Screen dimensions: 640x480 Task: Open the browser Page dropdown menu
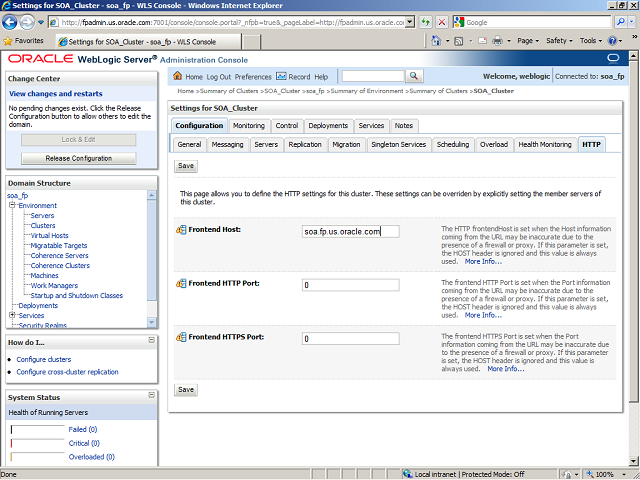click(530, 41)
